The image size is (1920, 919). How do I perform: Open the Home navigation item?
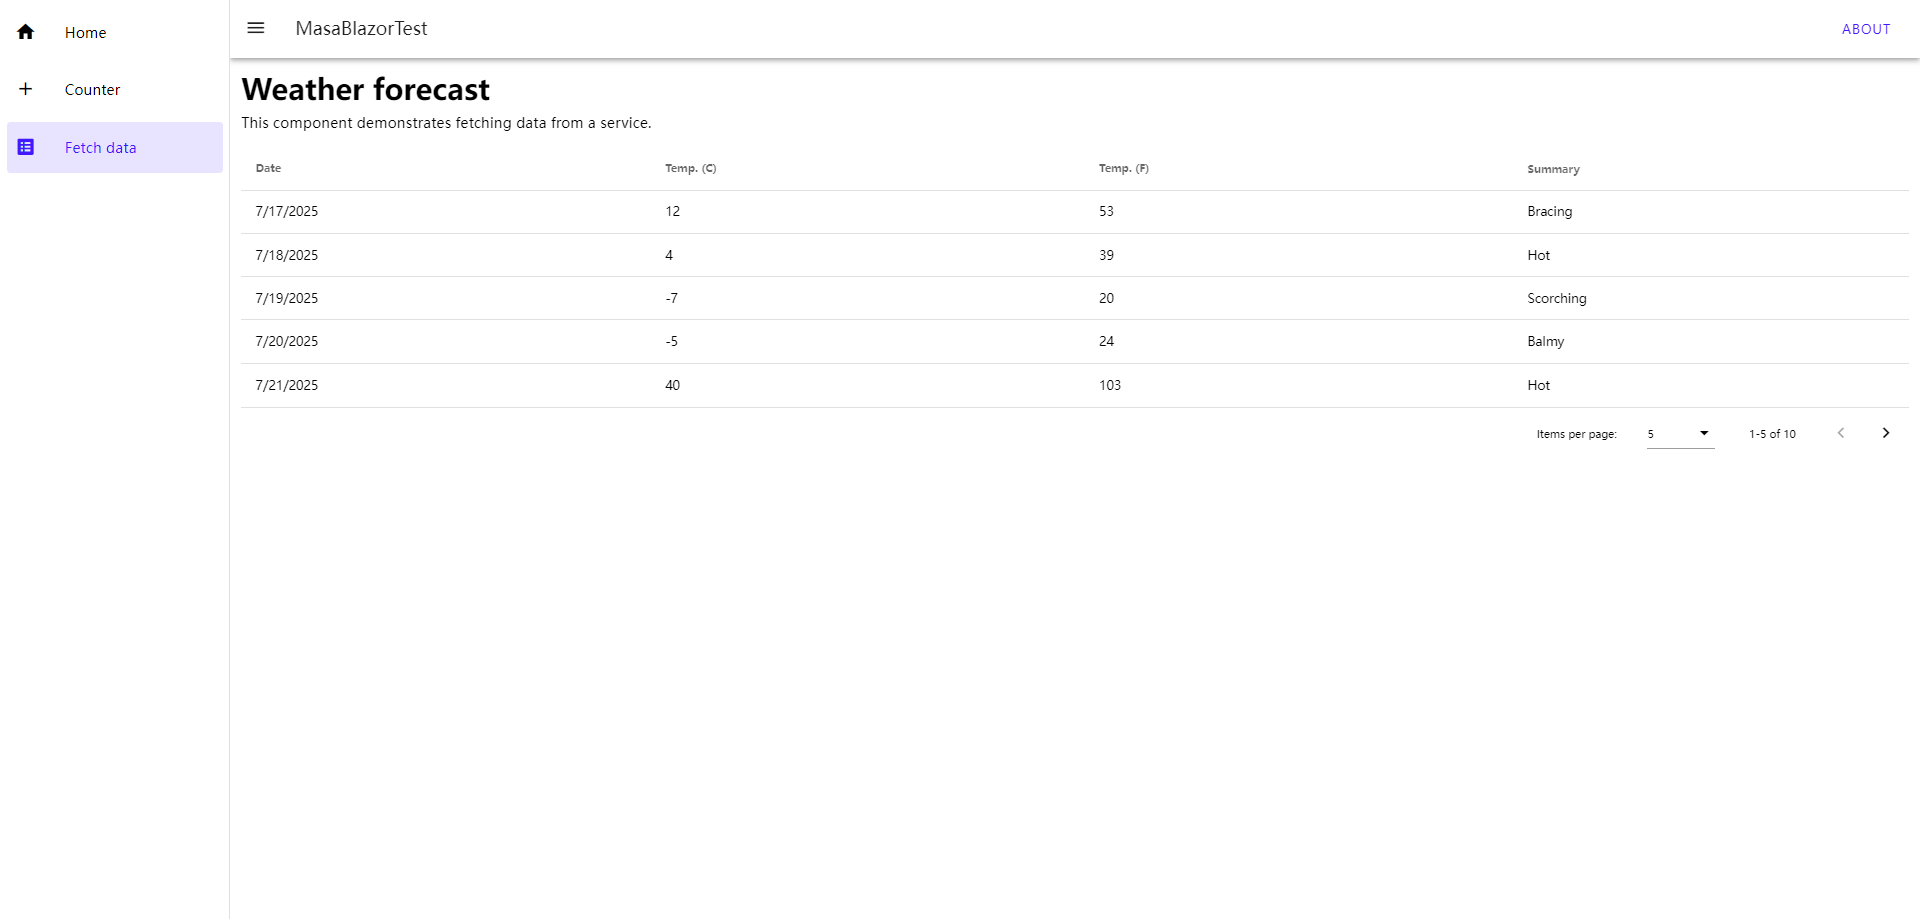(x=86, y=33)
